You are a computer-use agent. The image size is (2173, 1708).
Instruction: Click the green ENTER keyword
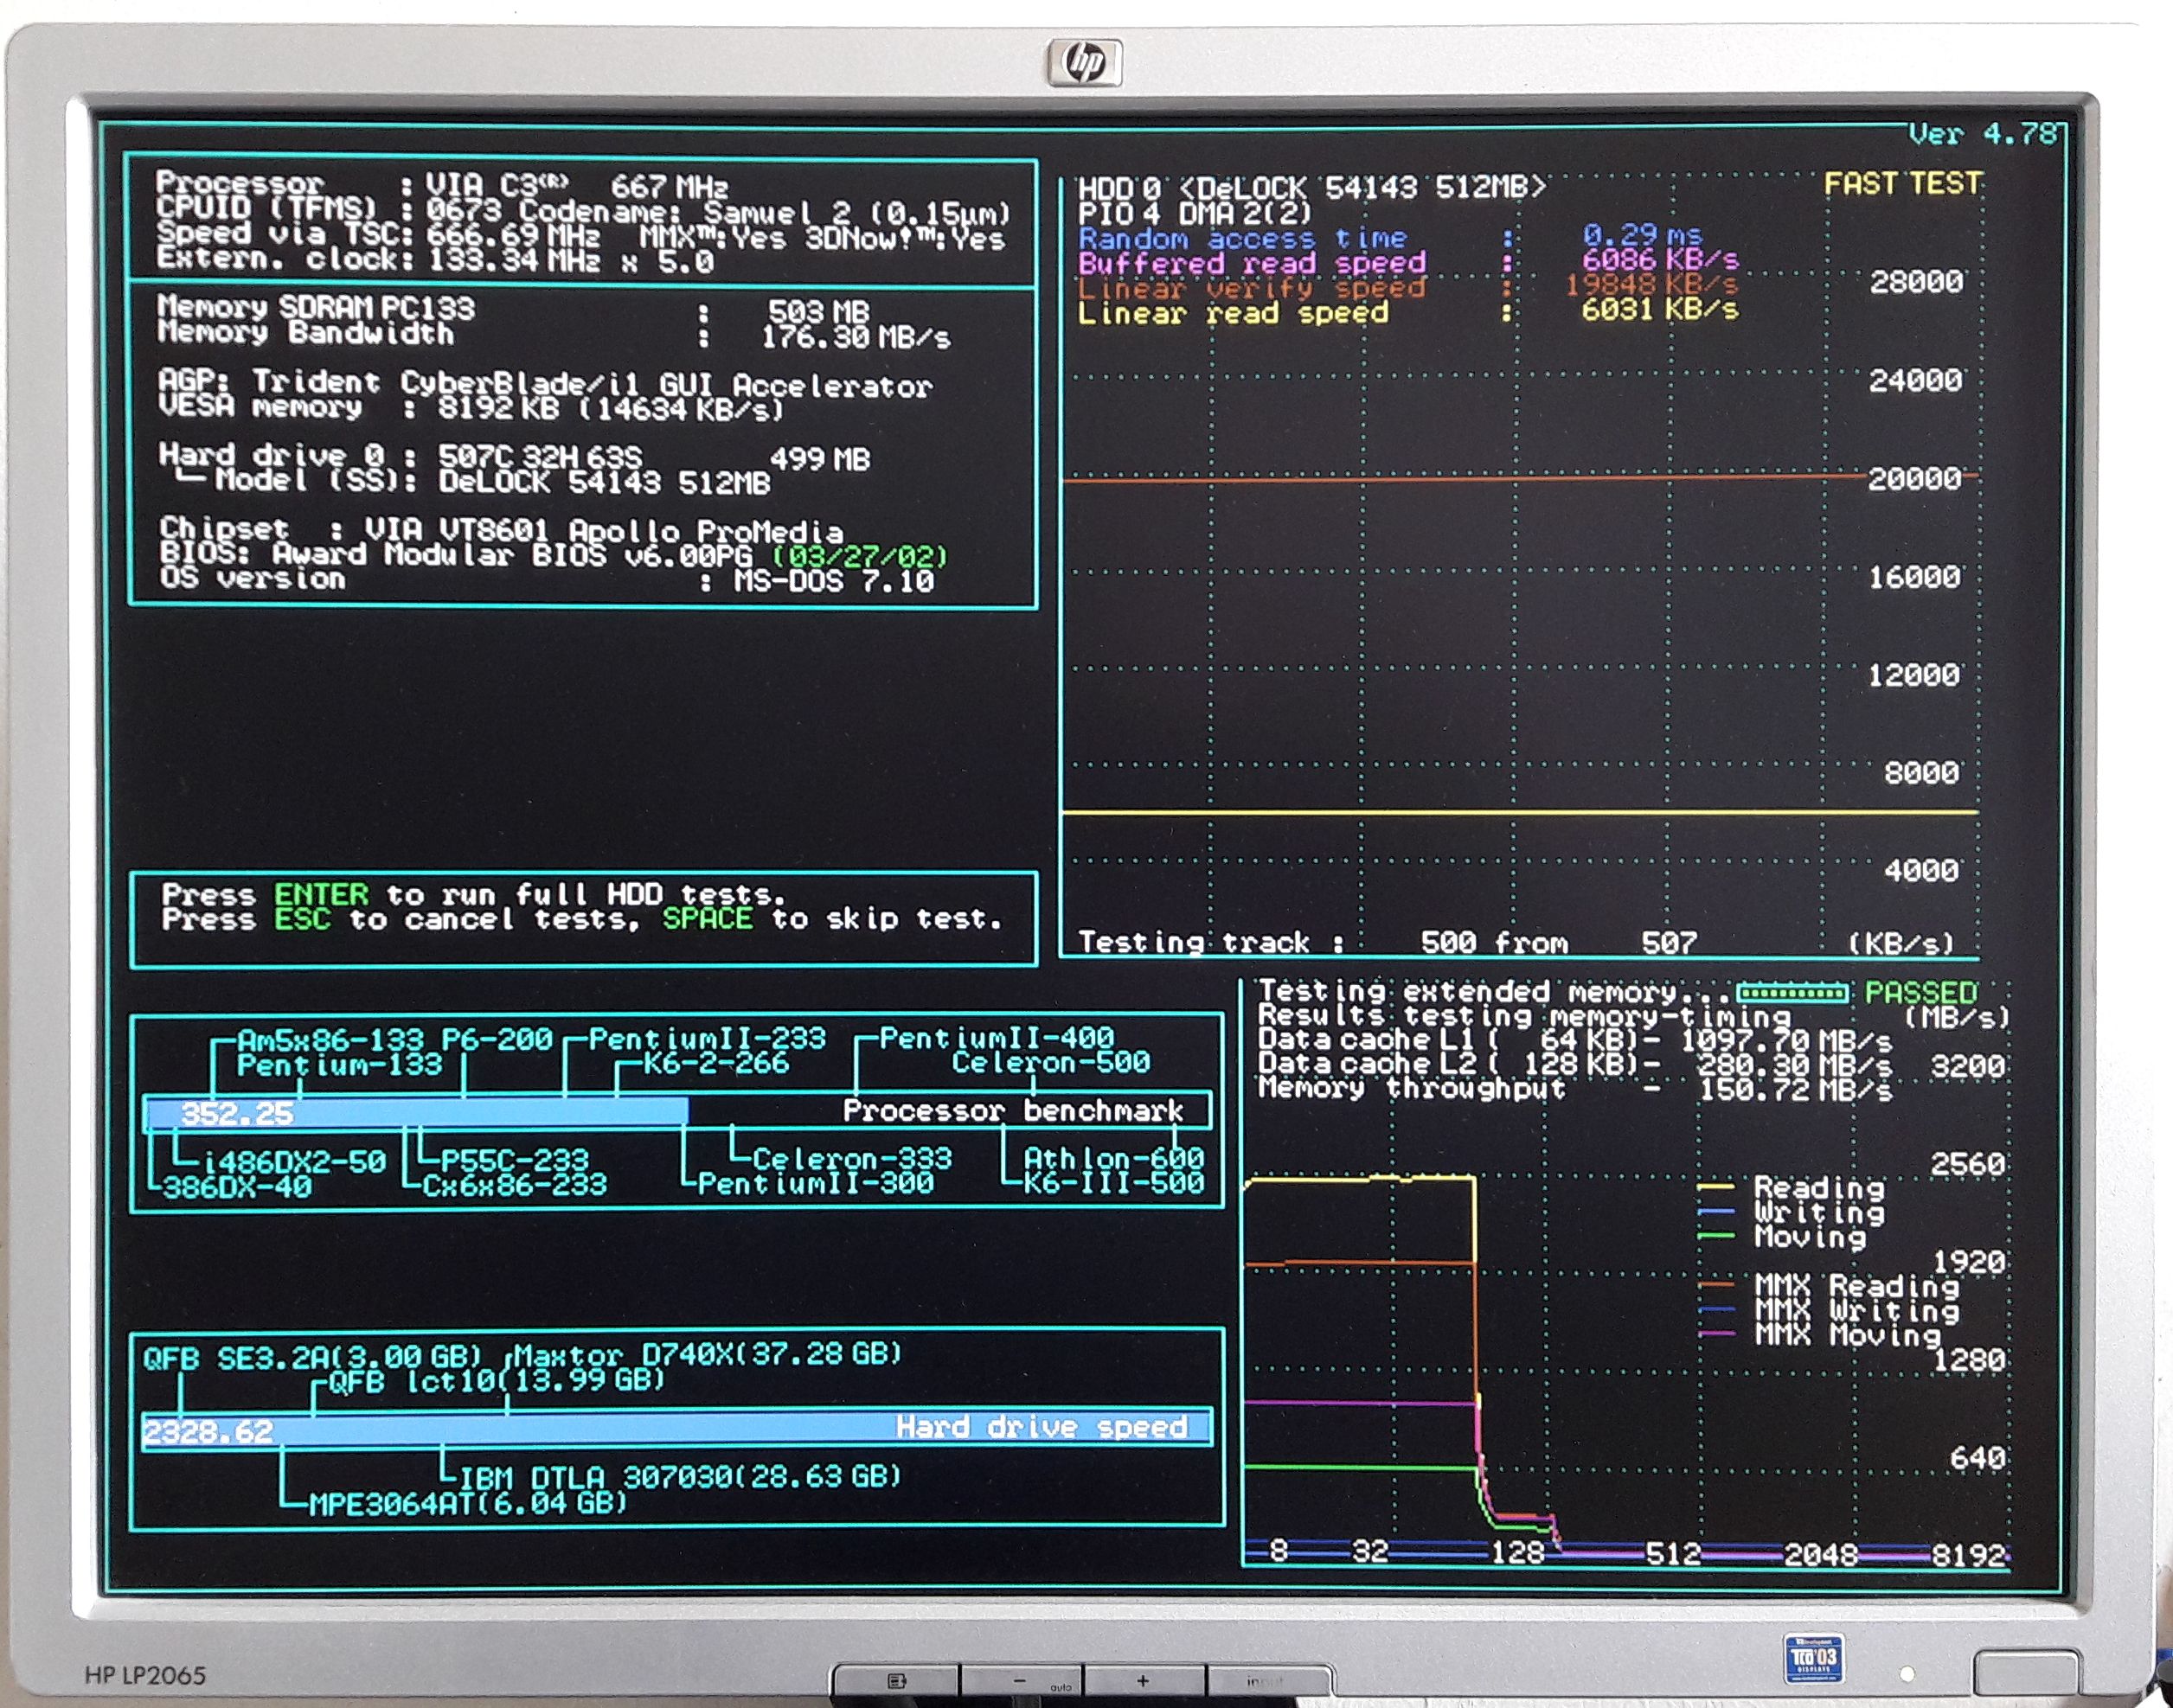pos(321,894)
